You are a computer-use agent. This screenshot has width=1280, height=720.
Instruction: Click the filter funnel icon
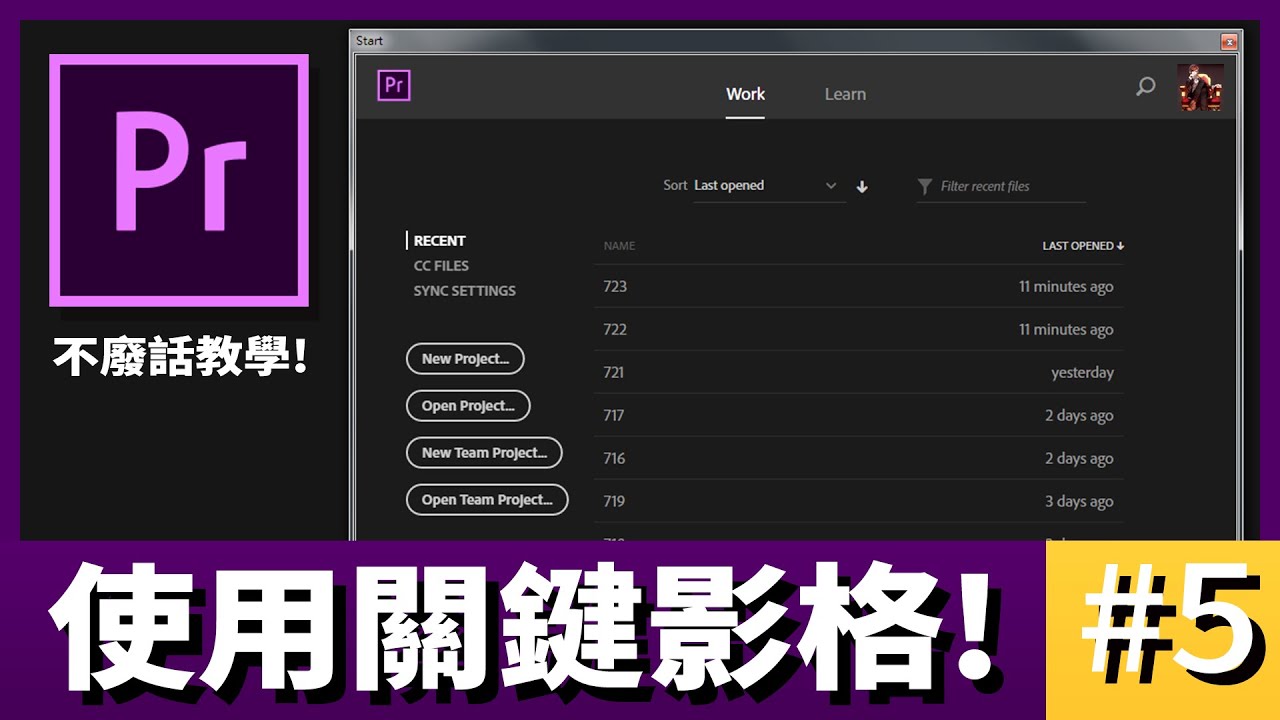pos(925,186)
